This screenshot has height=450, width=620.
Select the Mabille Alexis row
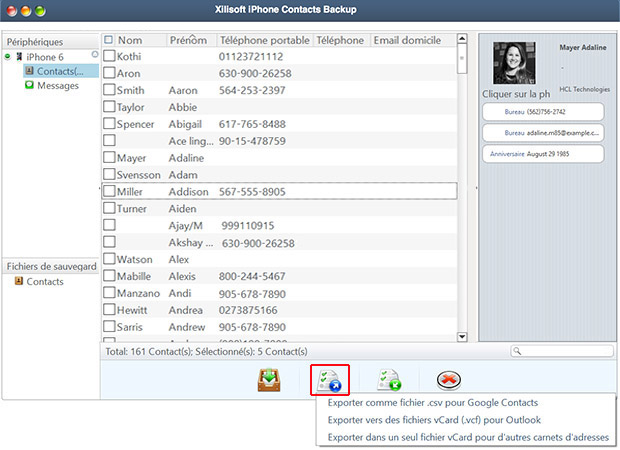tap(279, 276)
